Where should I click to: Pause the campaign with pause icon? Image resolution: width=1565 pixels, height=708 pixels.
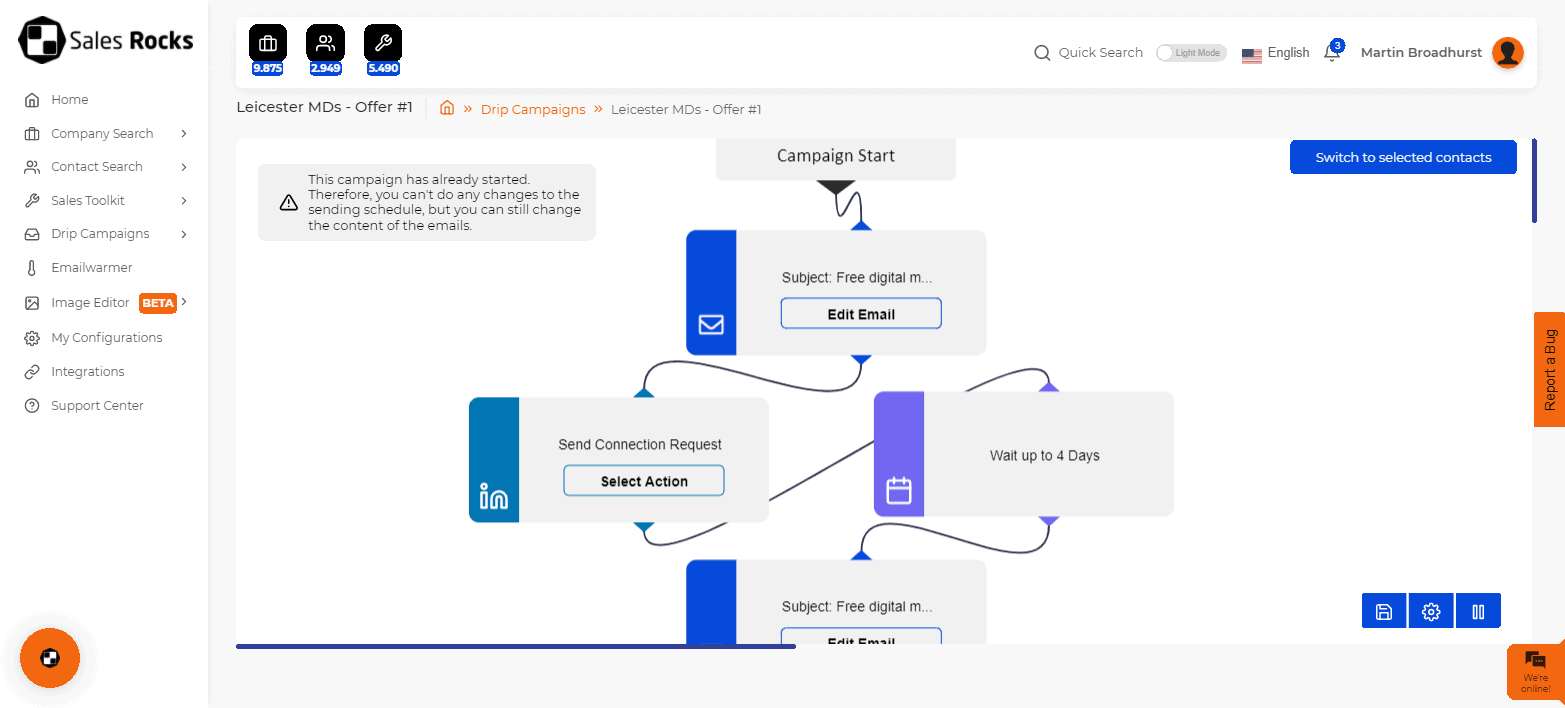pos(1478,612)
